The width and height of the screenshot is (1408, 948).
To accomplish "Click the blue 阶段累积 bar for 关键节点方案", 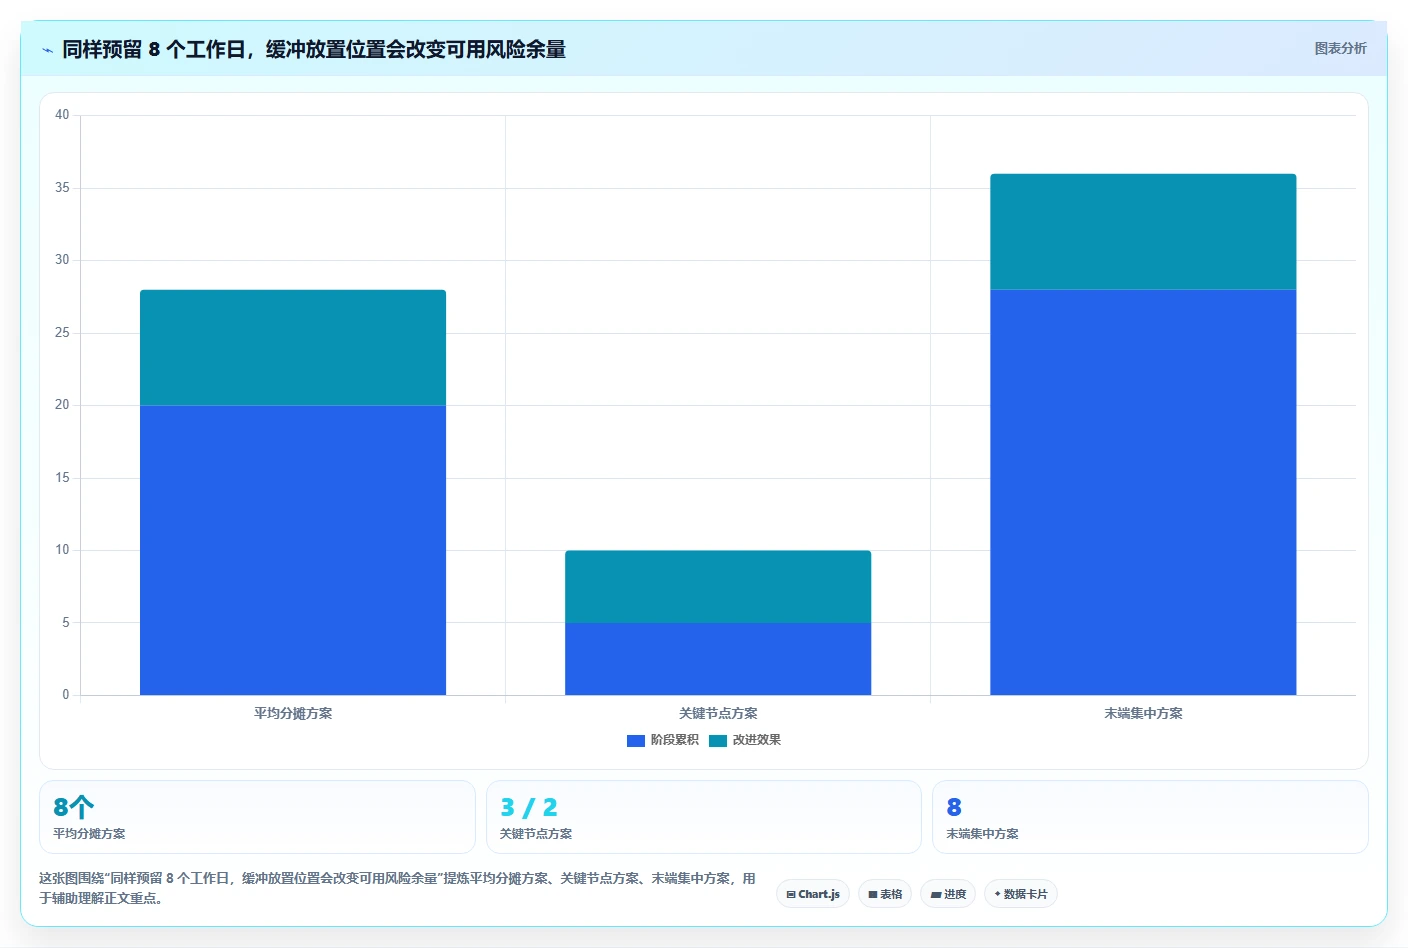I will pyautogui.click(x=718, y=659).
